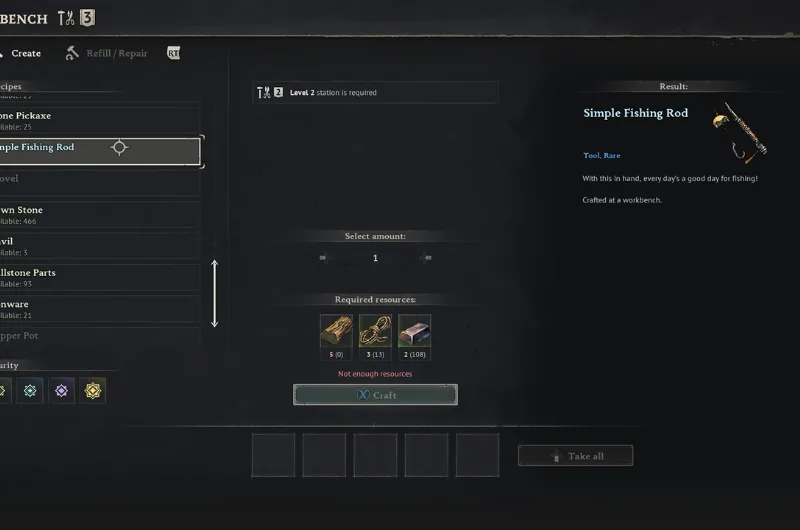Toggle the gold rarity filter
This screenshot has width=800, height=530.
tap(93, 391)
